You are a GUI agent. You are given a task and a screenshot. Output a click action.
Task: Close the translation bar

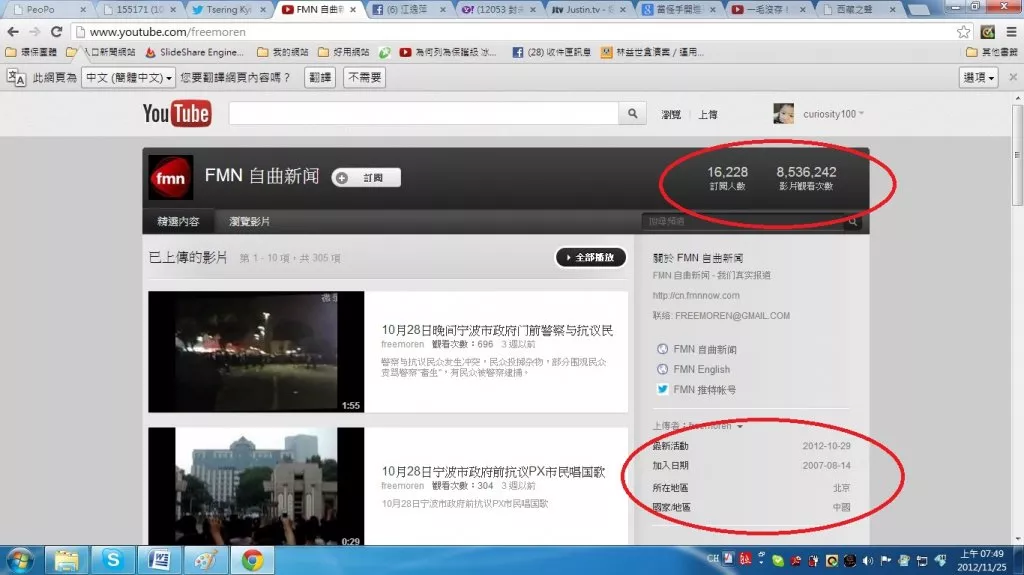tap(1013, 77)
